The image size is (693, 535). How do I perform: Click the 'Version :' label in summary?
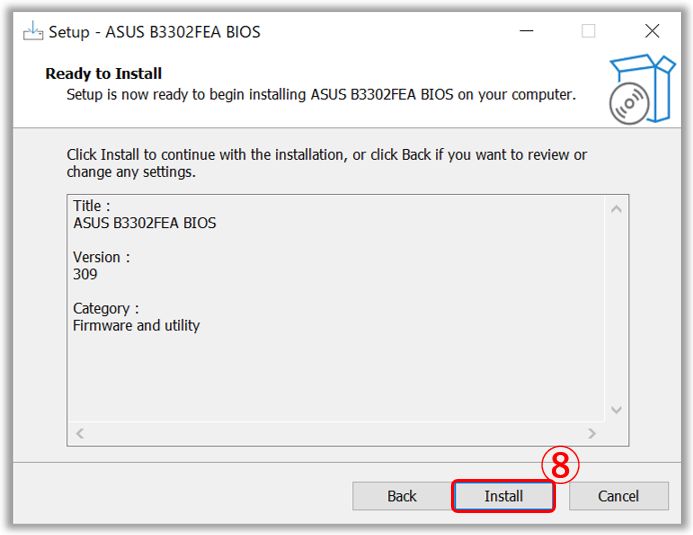(102, 257)
